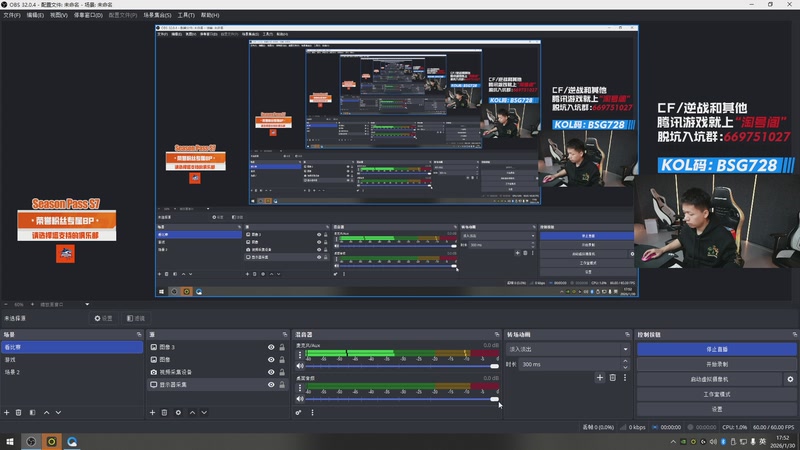Open source properties gear in Sources panel

pyautogui.click(x=178, y=412)
